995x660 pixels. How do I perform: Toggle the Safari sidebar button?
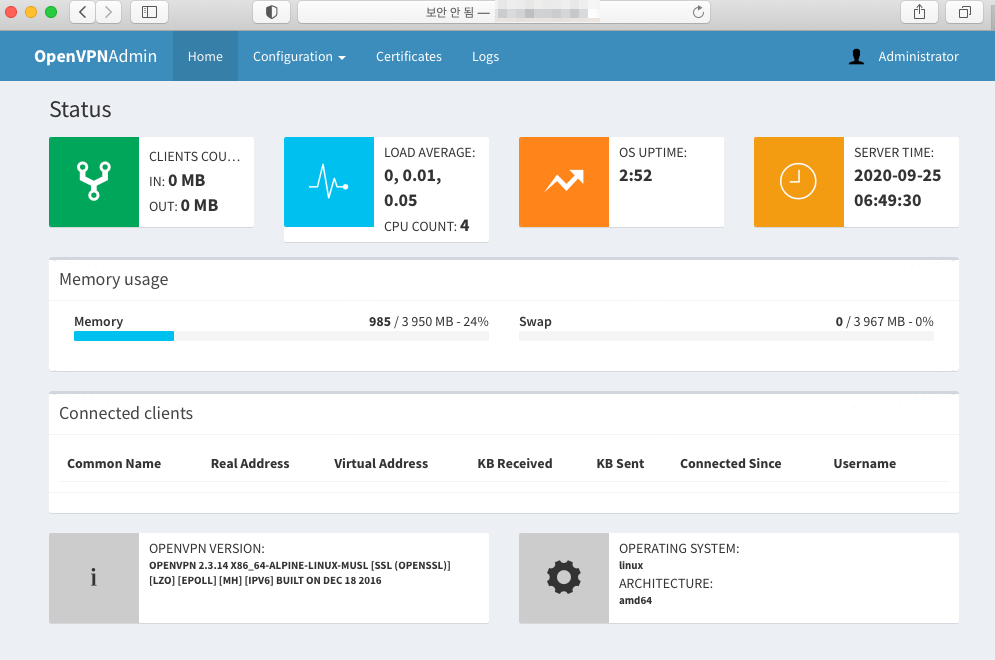[x=149, y=12]
